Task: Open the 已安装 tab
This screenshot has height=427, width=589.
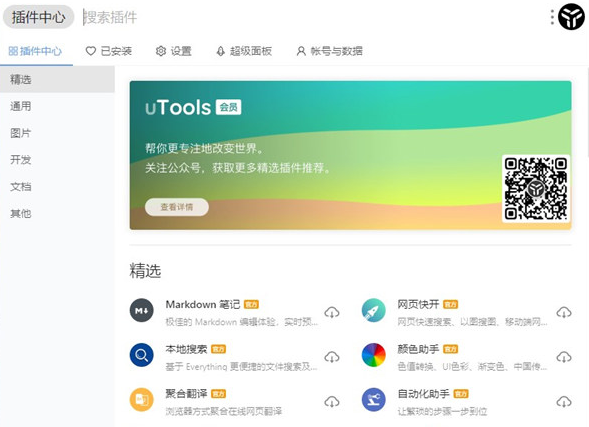Action: click(x=109, y=51)
